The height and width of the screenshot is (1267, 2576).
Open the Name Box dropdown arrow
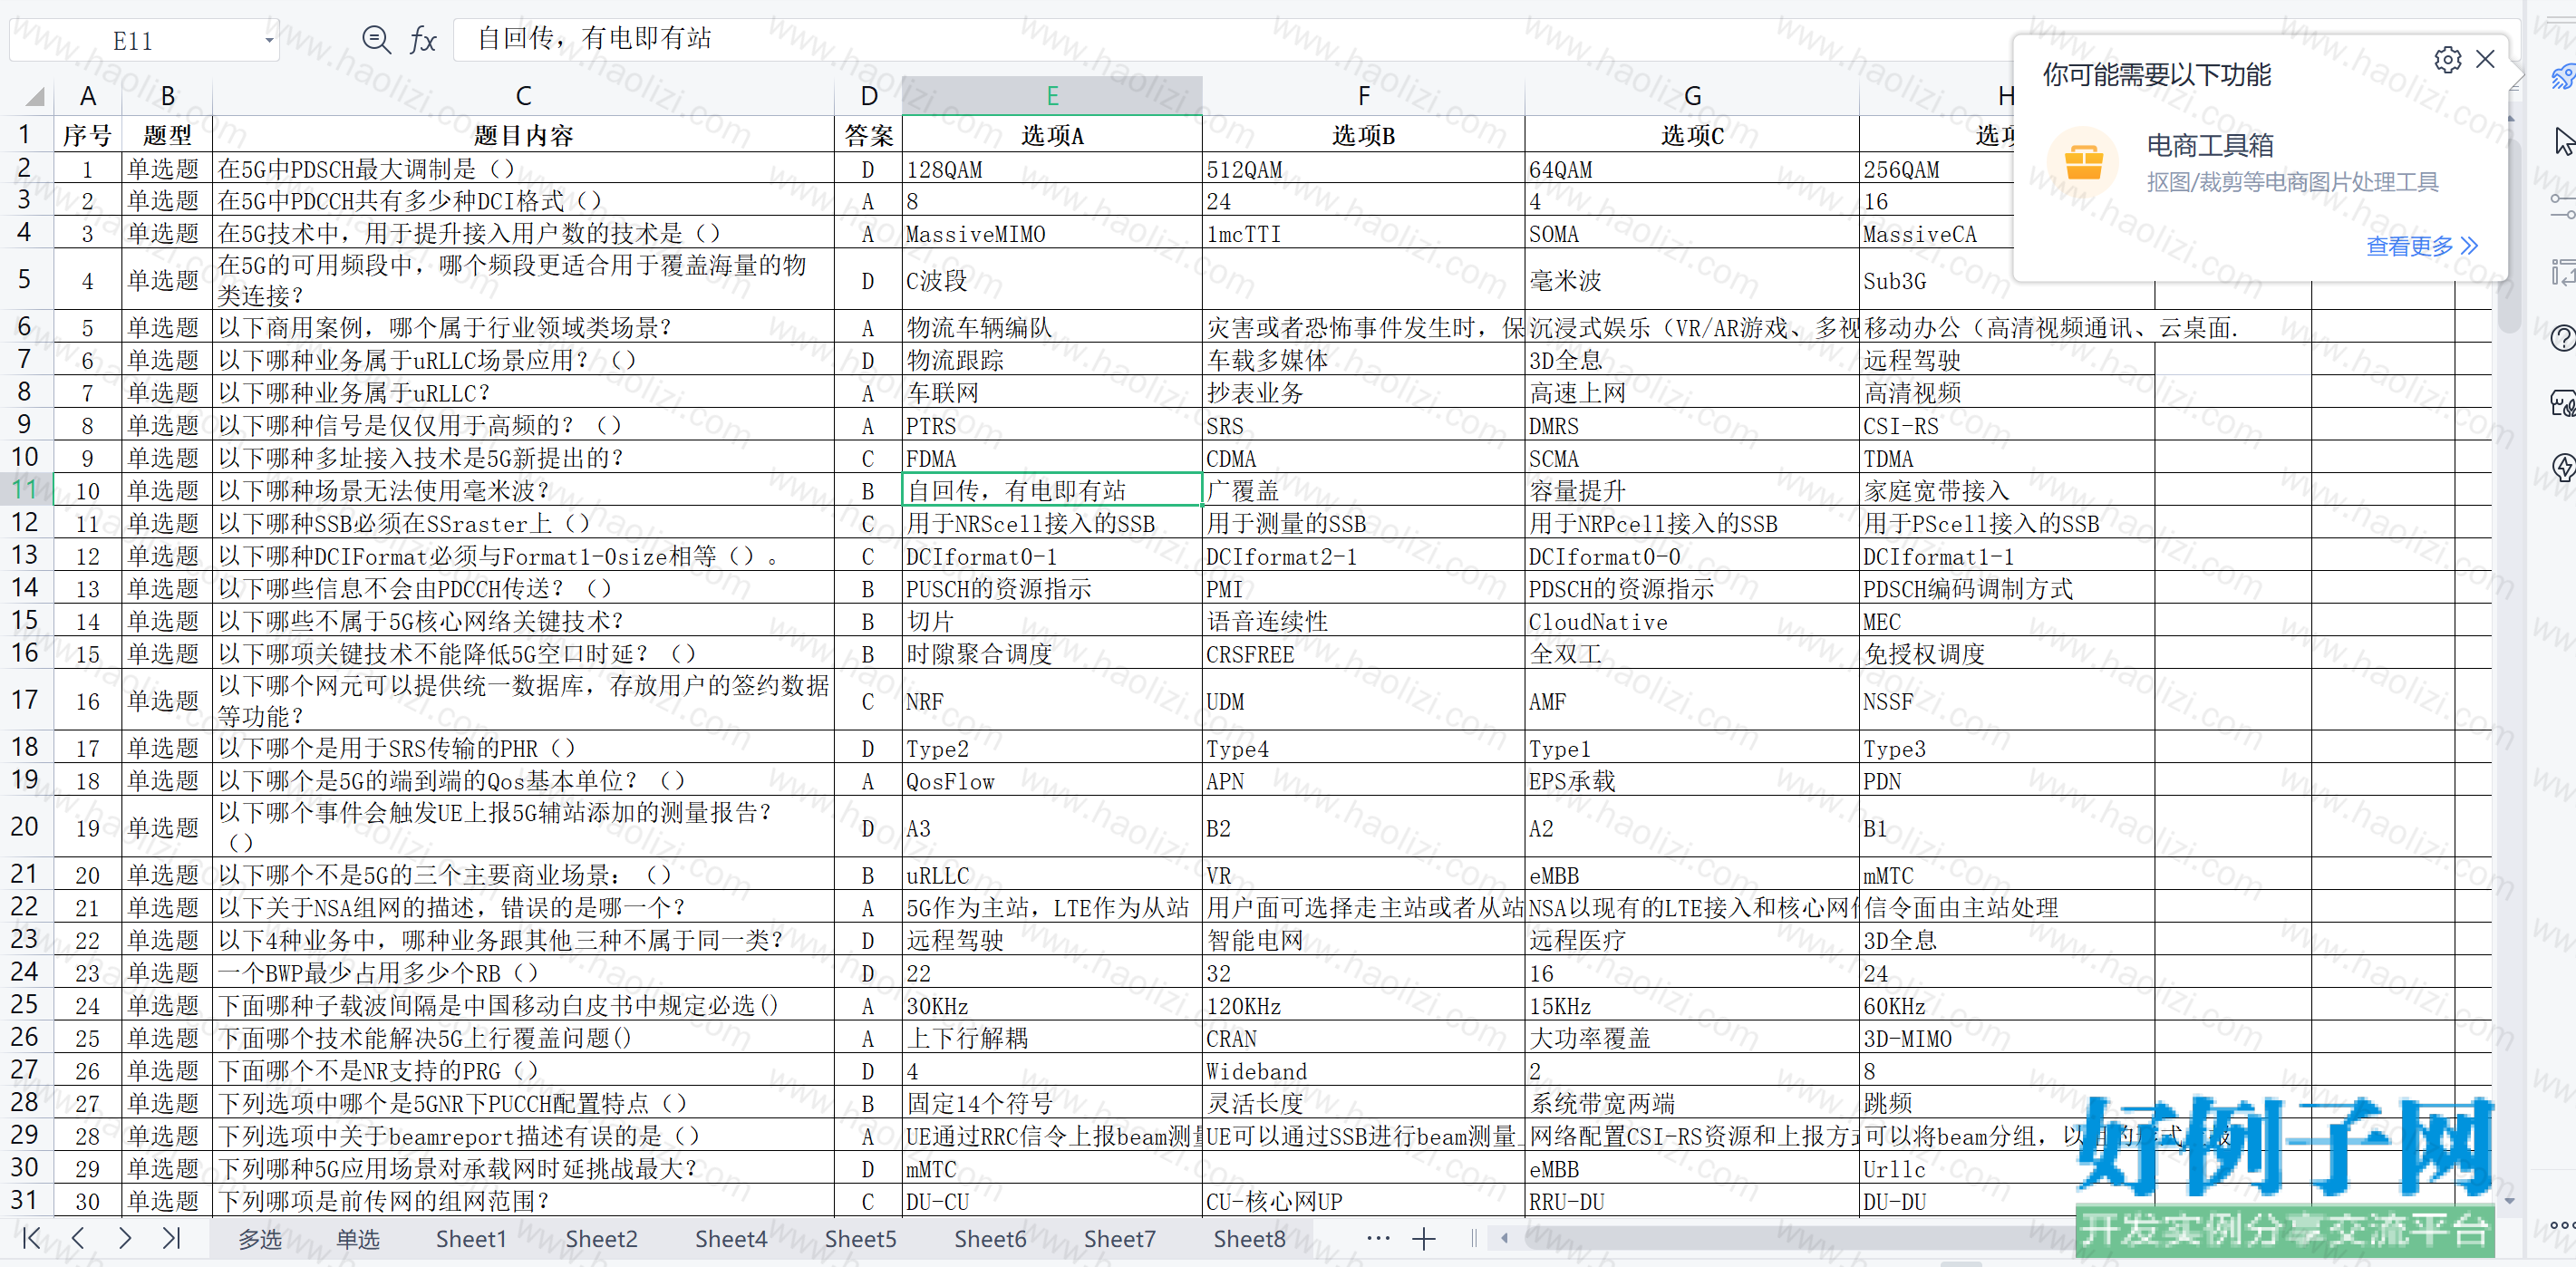click(x=269, y=41)
